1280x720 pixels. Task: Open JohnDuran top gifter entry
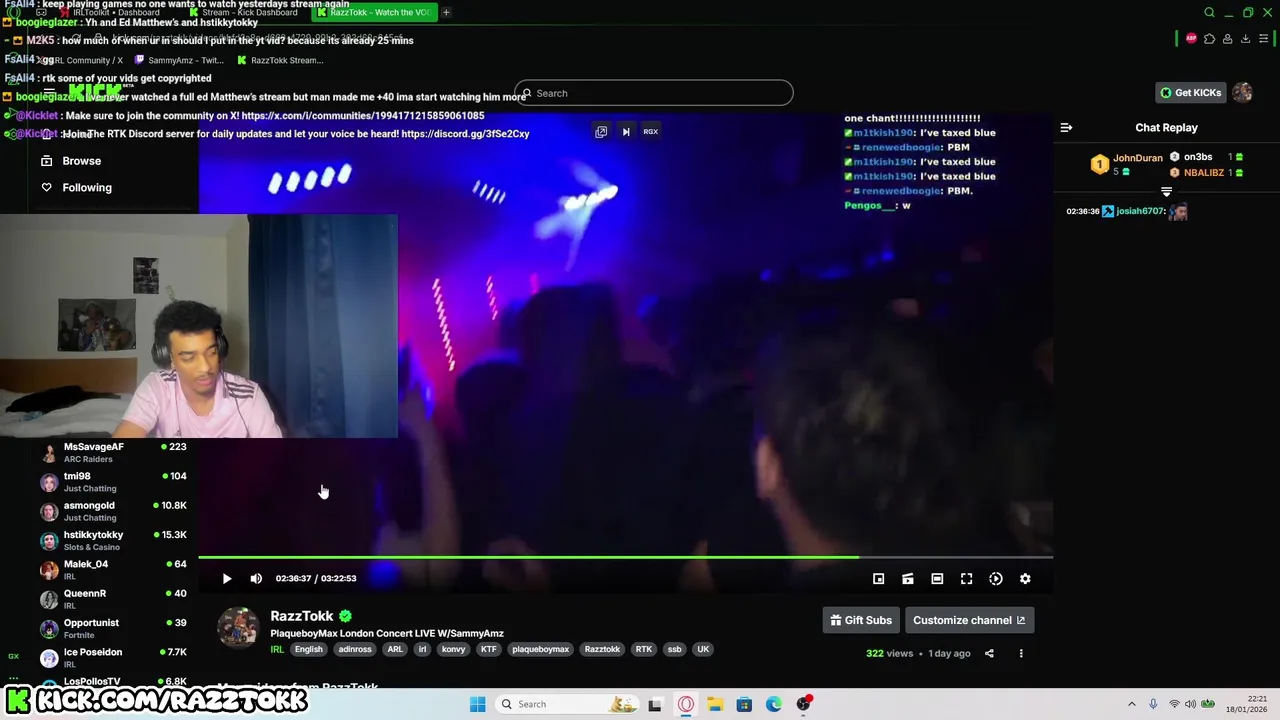[1126, 164]
